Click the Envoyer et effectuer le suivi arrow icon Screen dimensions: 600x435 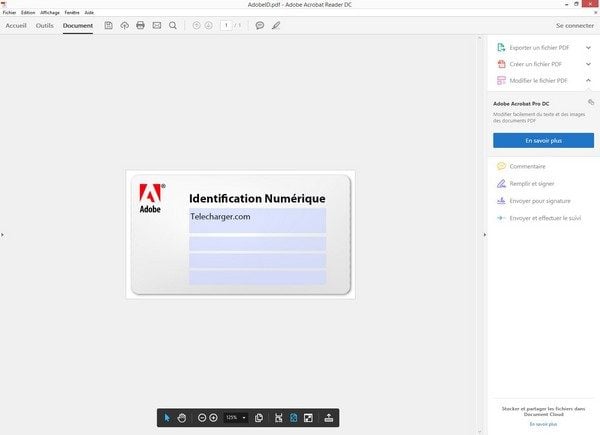click(501, 218)
